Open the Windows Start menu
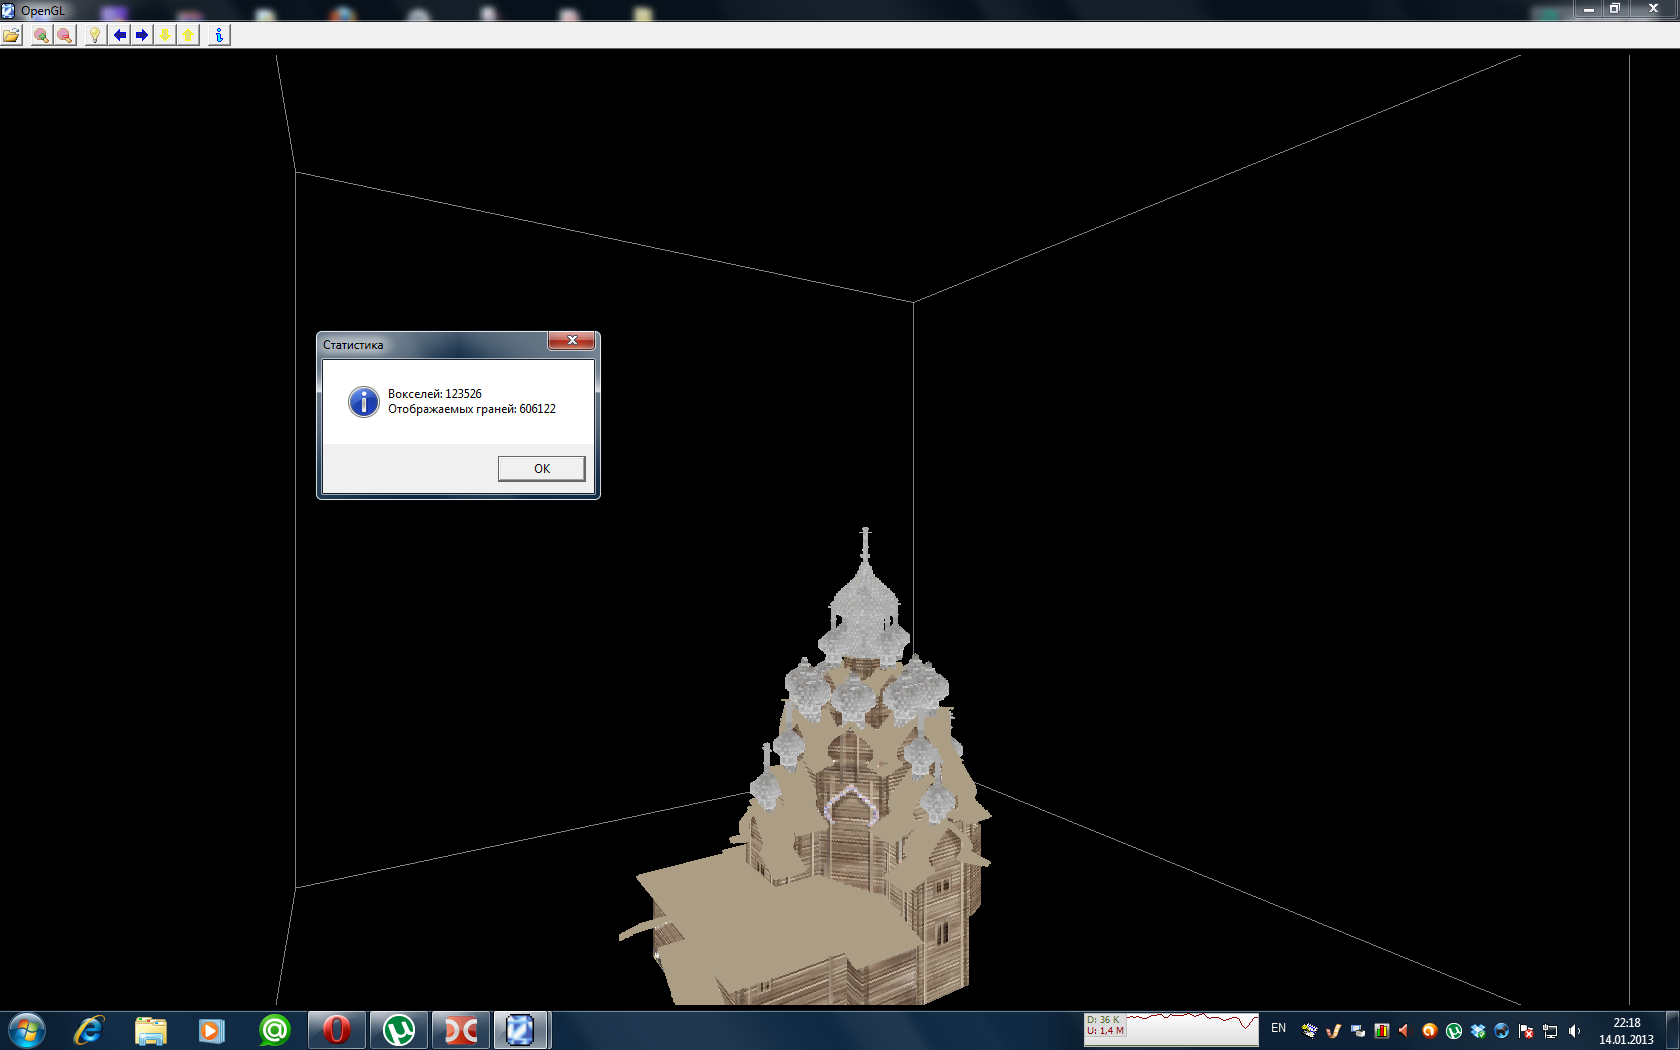This screenshot has width=1680, height=1050. click(26, 1030)
